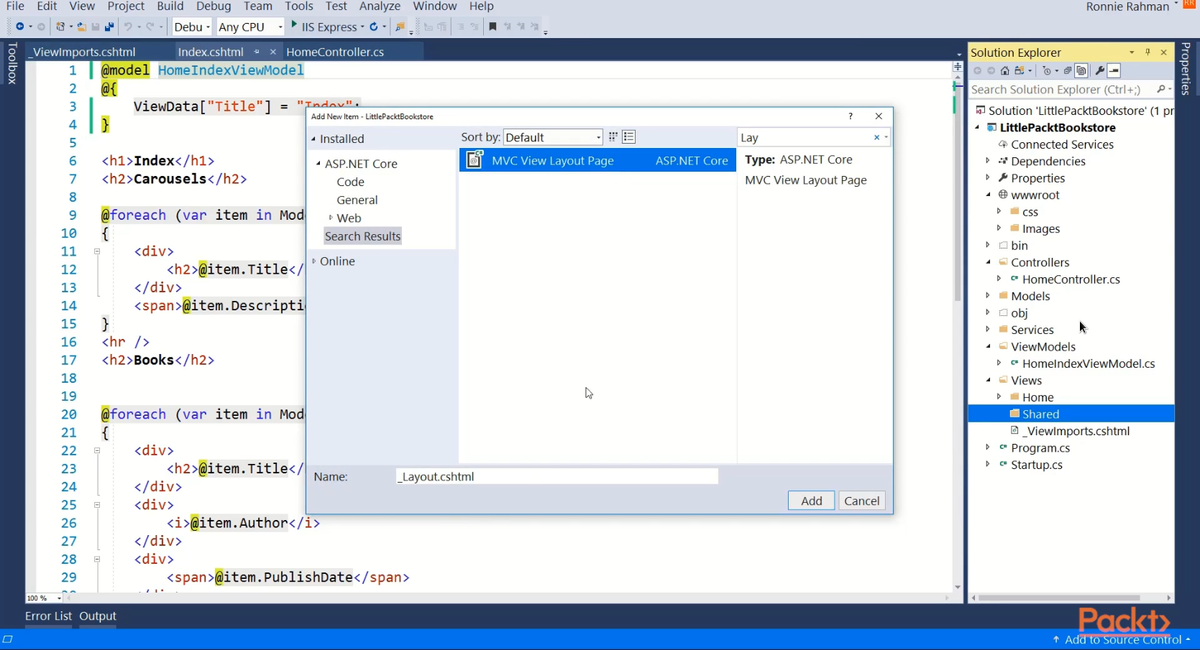The height and width of the screenshot is (650, 1200).
Task: Switch to HomeController.cs tab
Action: point(335,52)
